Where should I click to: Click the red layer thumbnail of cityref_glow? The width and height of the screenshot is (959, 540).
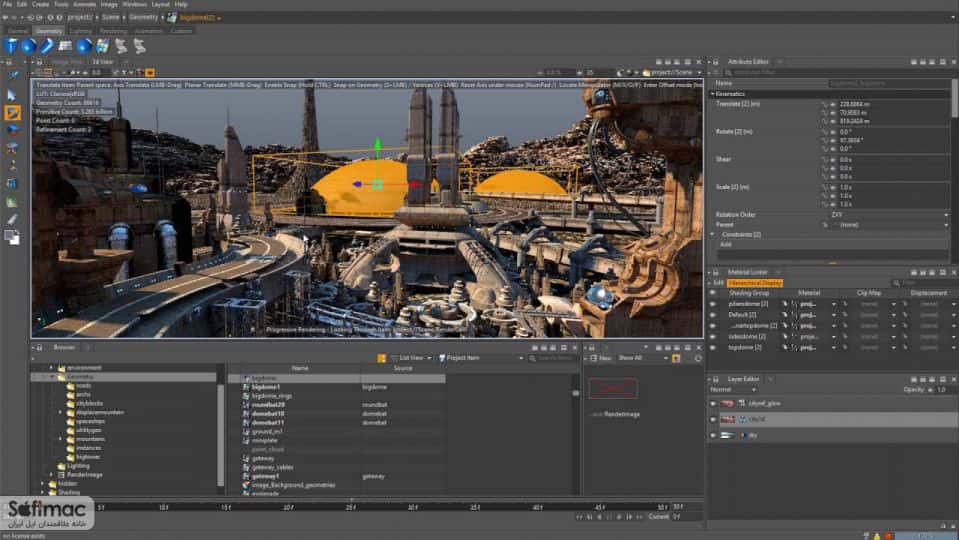(x=727, y=404)
